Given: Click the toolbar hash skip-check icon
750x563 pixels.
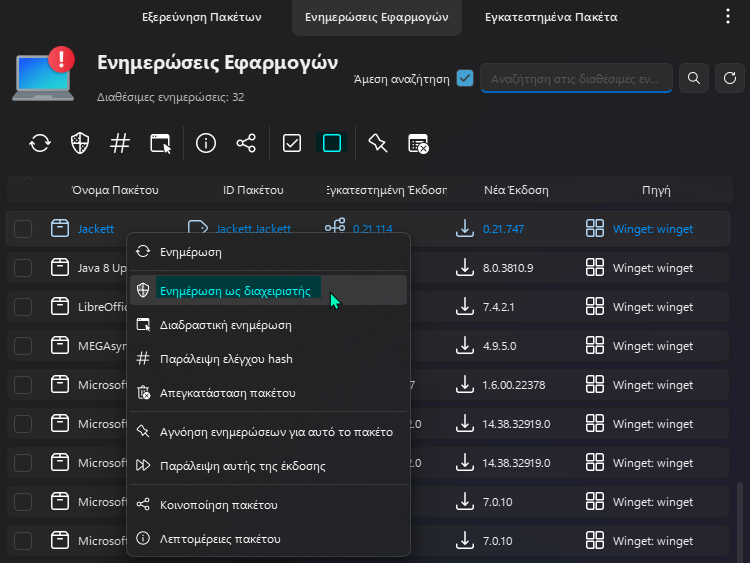Looking at the screenshot, I should pyautogui.click(x=120, y=143).
